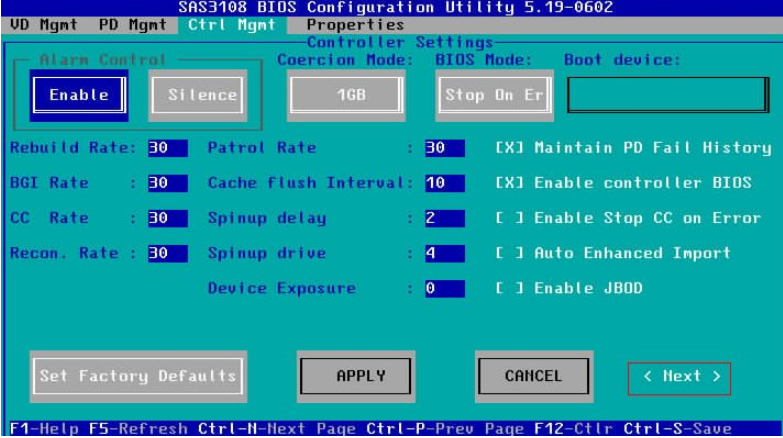Click the APPLY button
783x438 pixels.
coord(356,376)
